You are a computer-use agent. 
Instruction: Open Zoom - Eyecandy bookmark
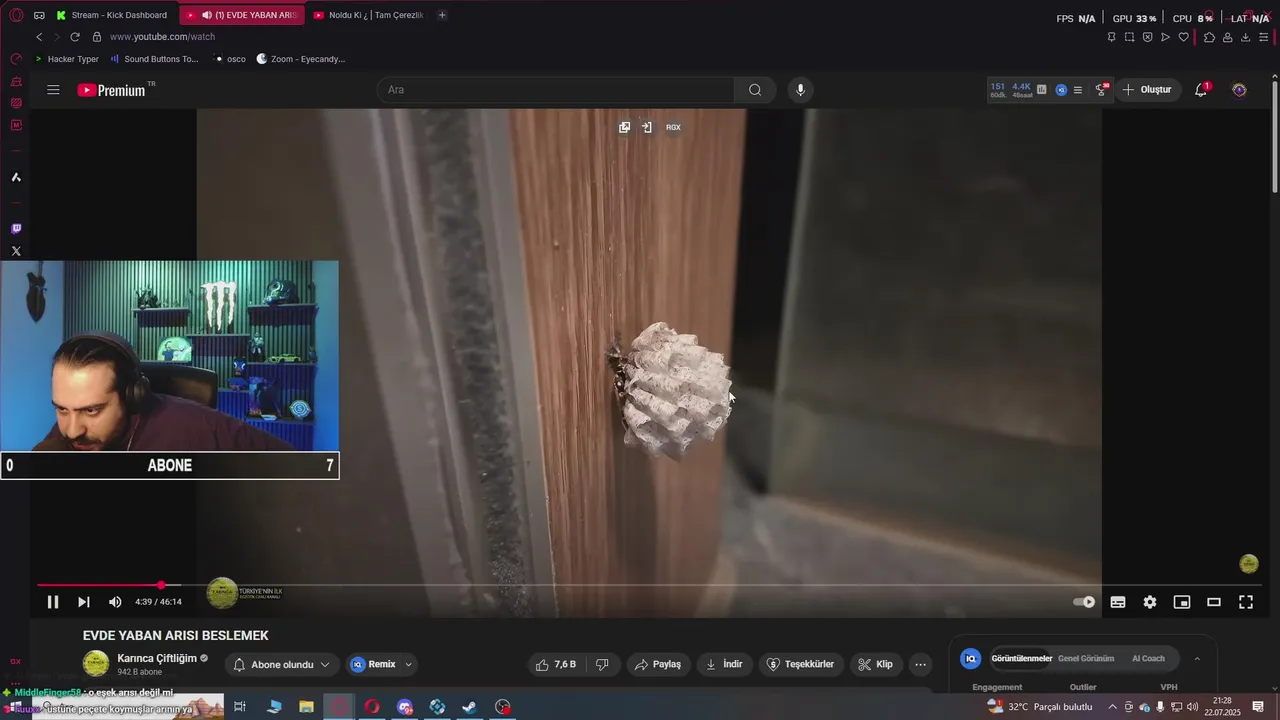click(x=300, y=59)
